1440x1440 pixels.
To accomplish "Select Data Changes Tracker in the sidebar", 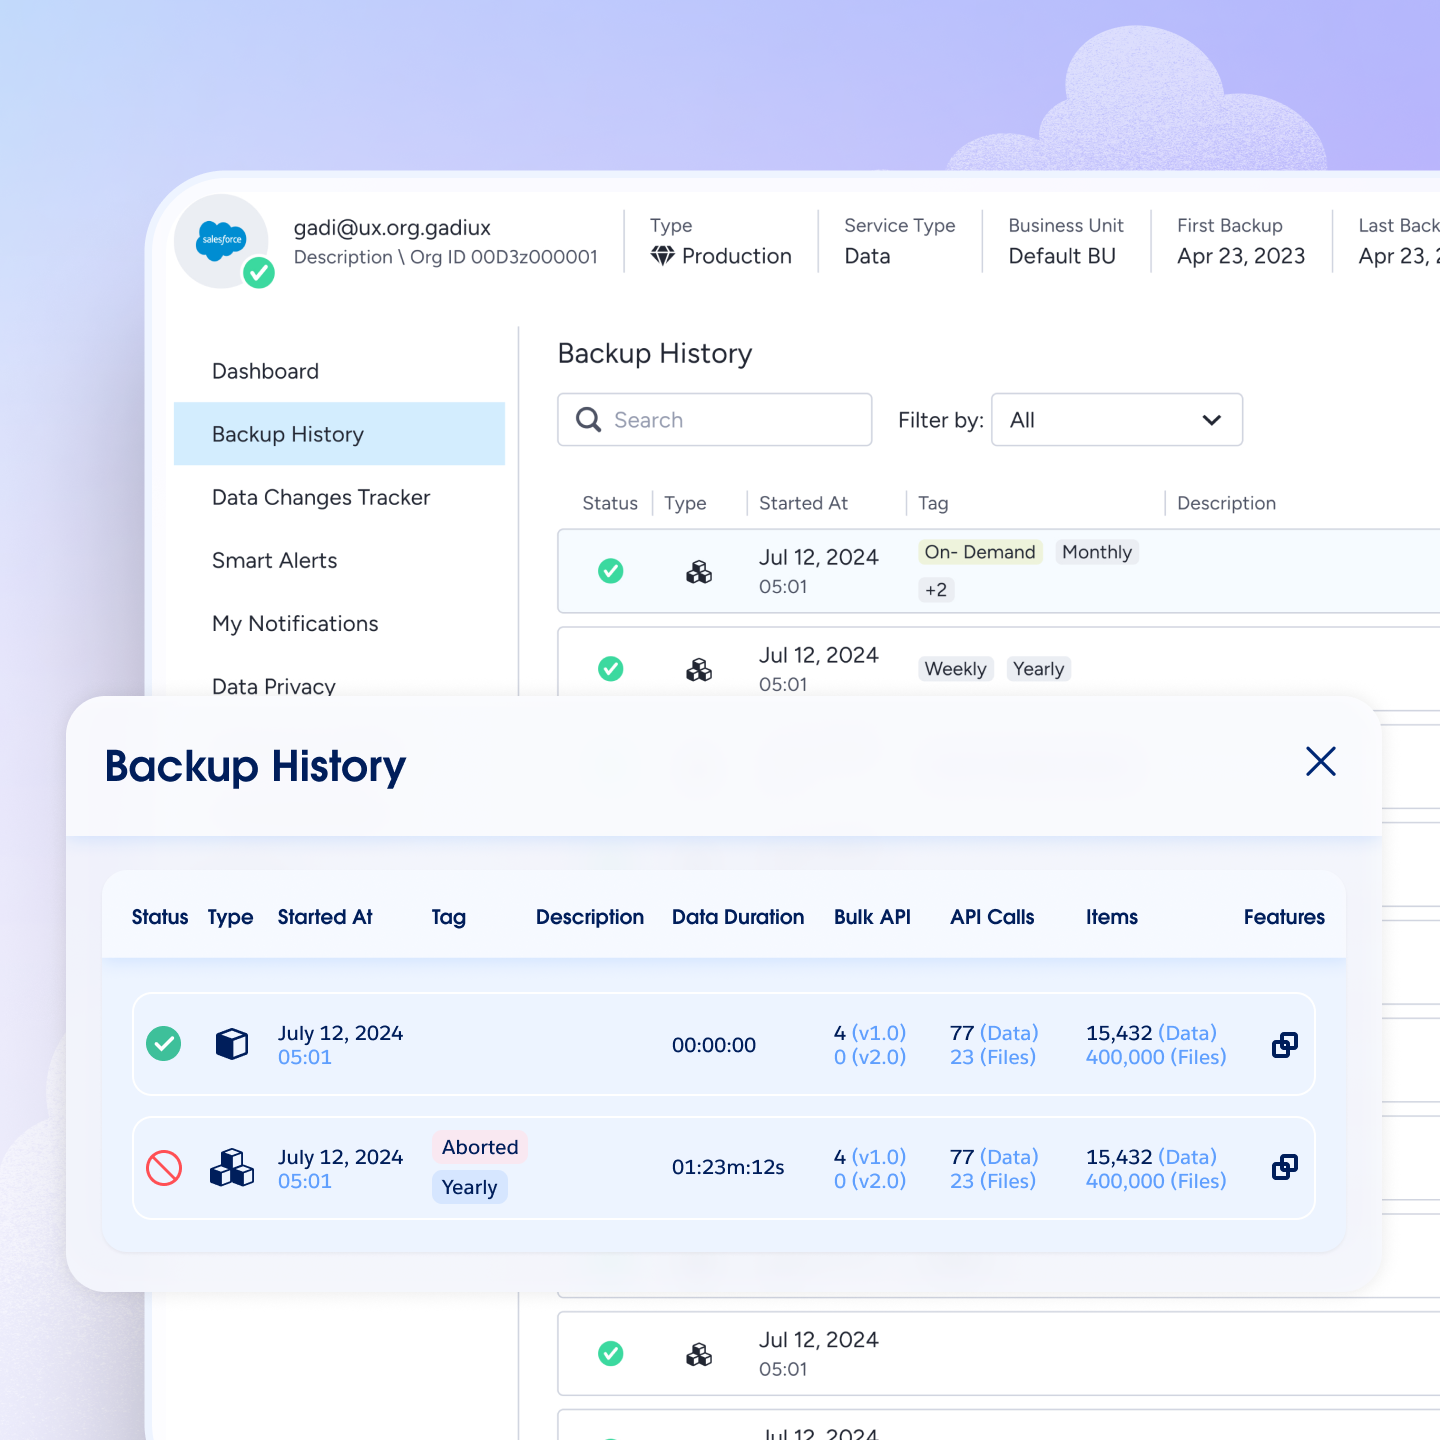I will pyautogui.click(x=321, y=497).
